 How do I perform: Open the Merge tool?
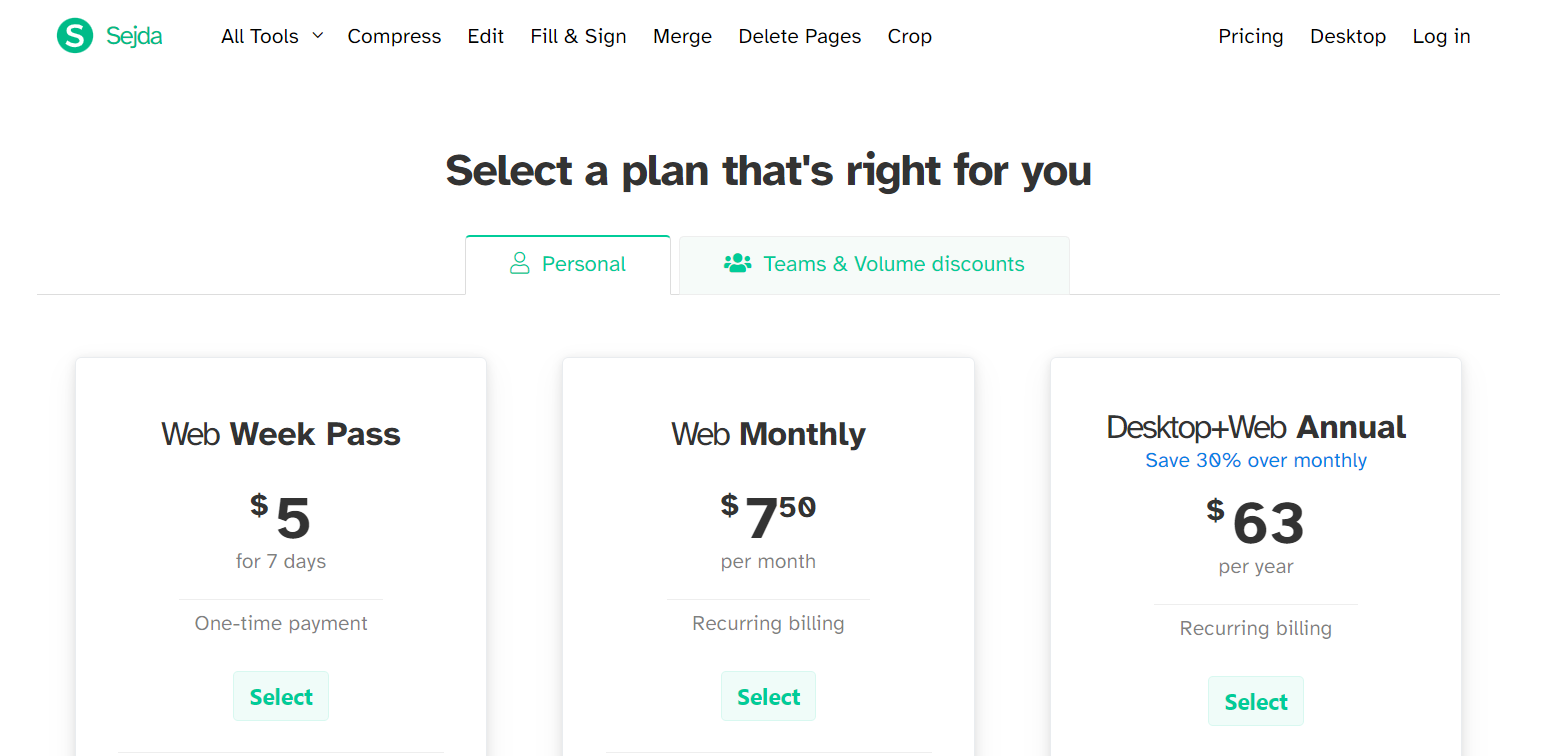tap(683, 36)
